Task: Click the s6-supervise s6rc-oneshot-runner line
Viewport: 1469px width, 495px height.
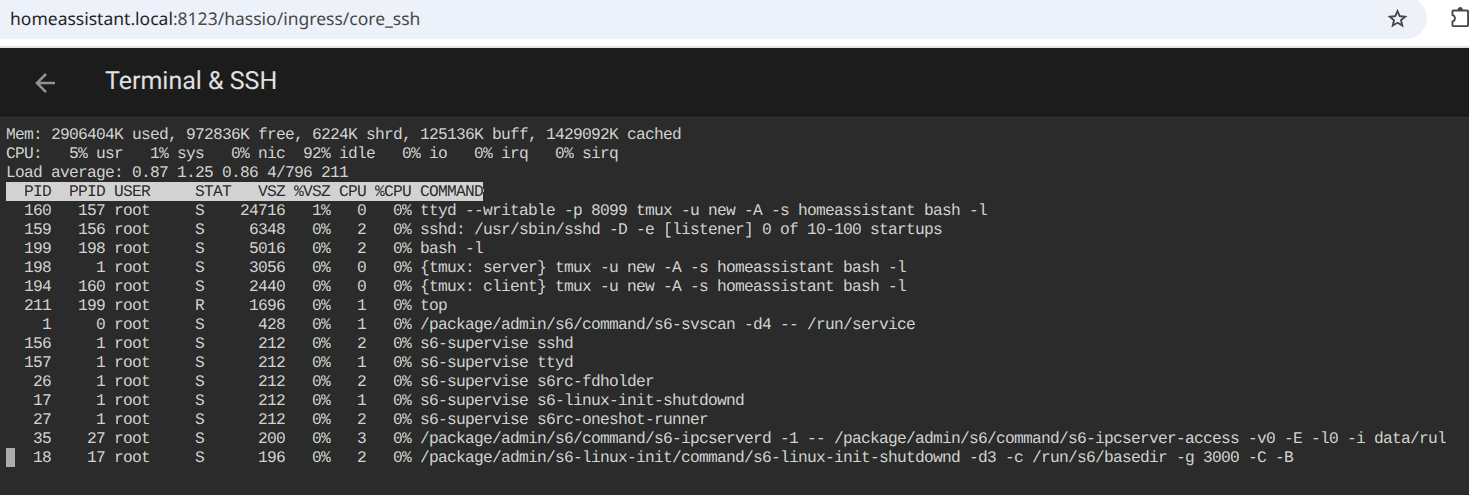Action: (357, 419)
